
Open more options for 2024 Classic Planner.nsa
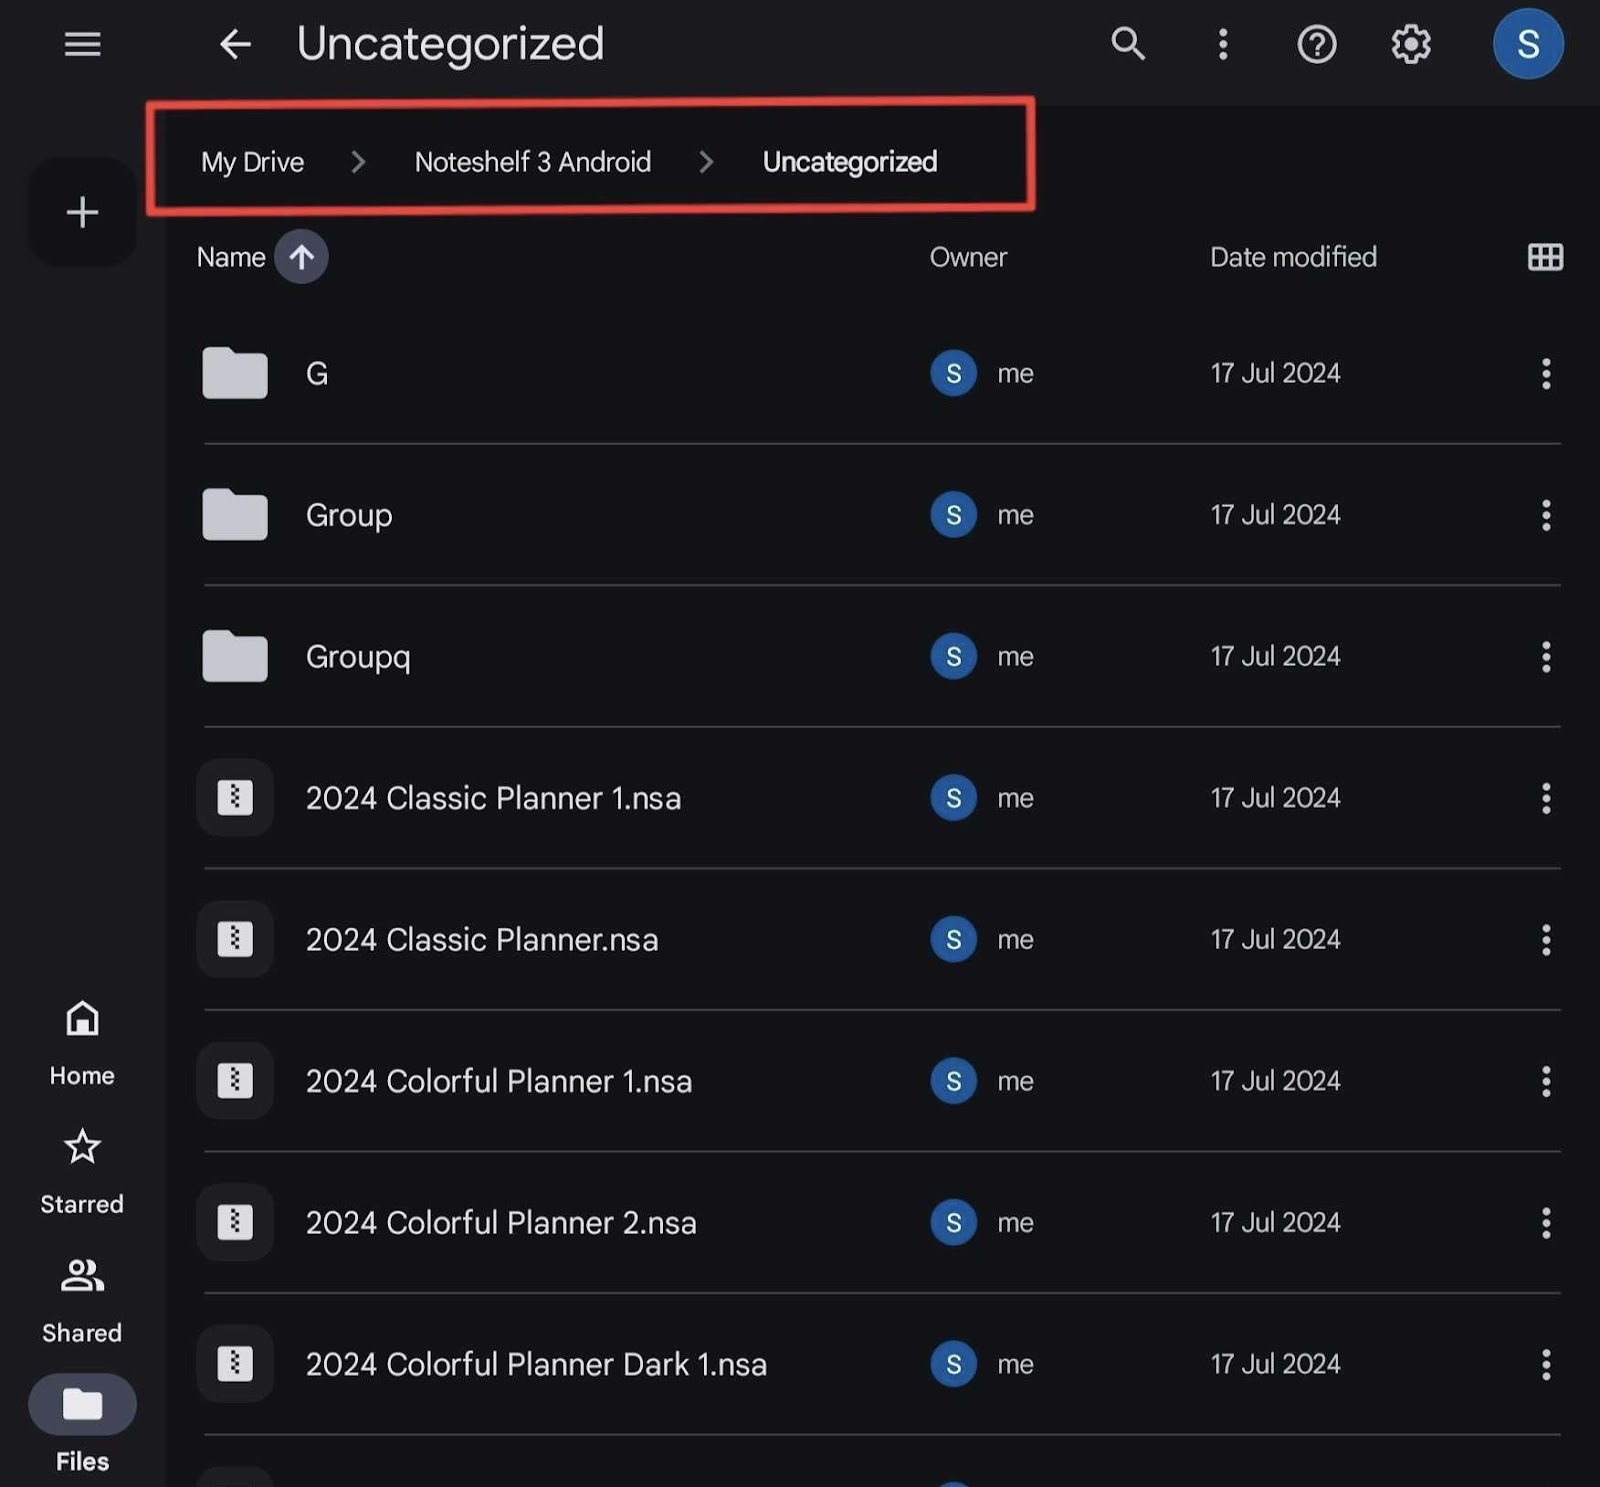pyautogui.click(x=1545, y=939)
